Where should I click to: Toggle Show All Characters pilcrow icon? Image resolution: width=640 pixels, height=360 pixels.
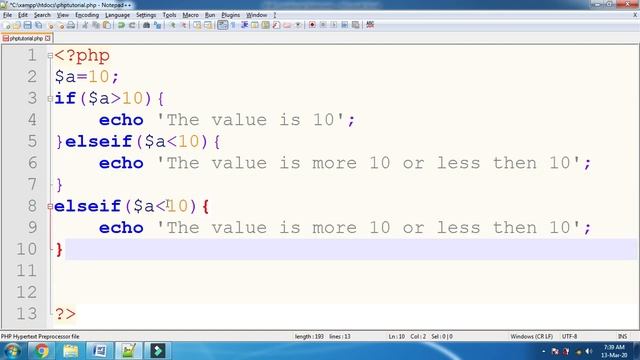(233, 25)
